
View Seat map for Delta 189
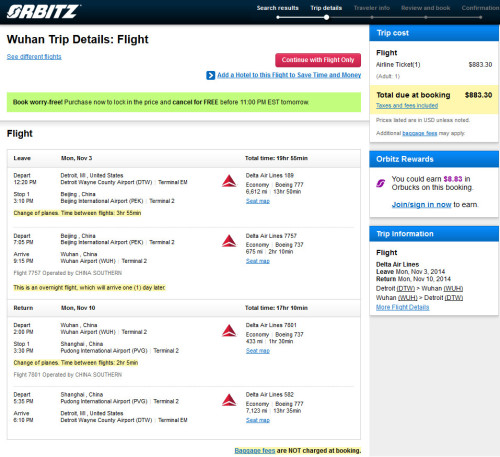[x=258, y=201]
